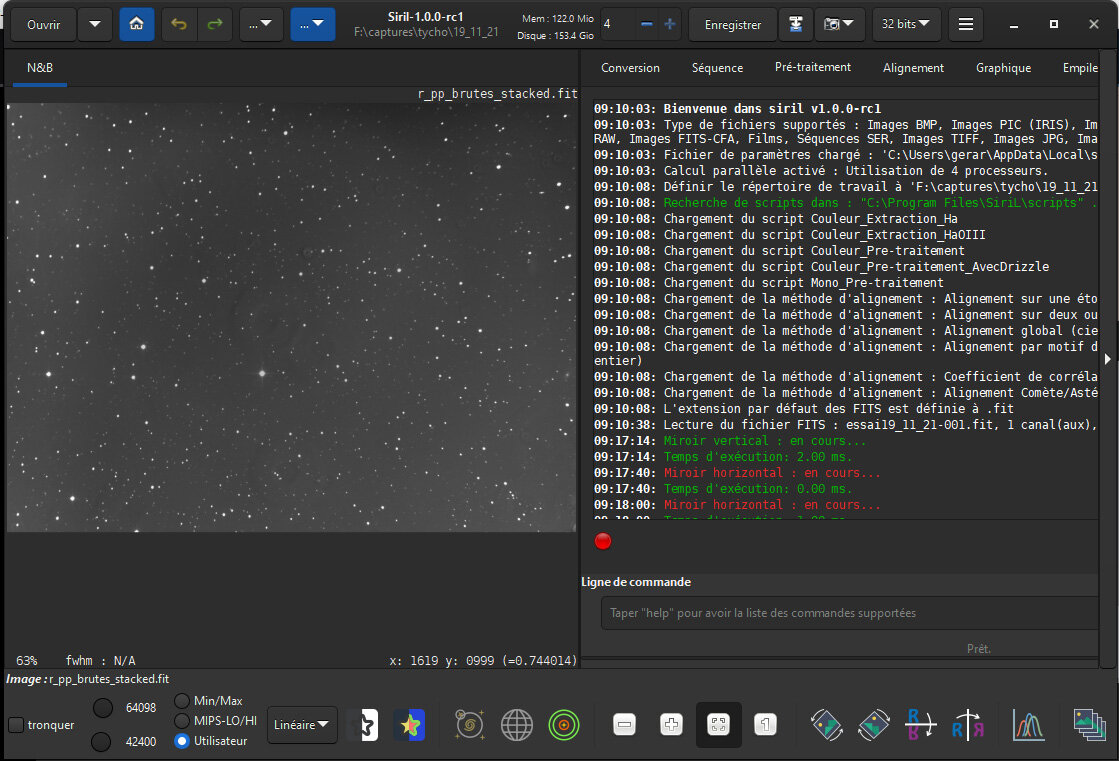Open the snapshot camera menu
The image size is (1119, 761).
(839, 24)
